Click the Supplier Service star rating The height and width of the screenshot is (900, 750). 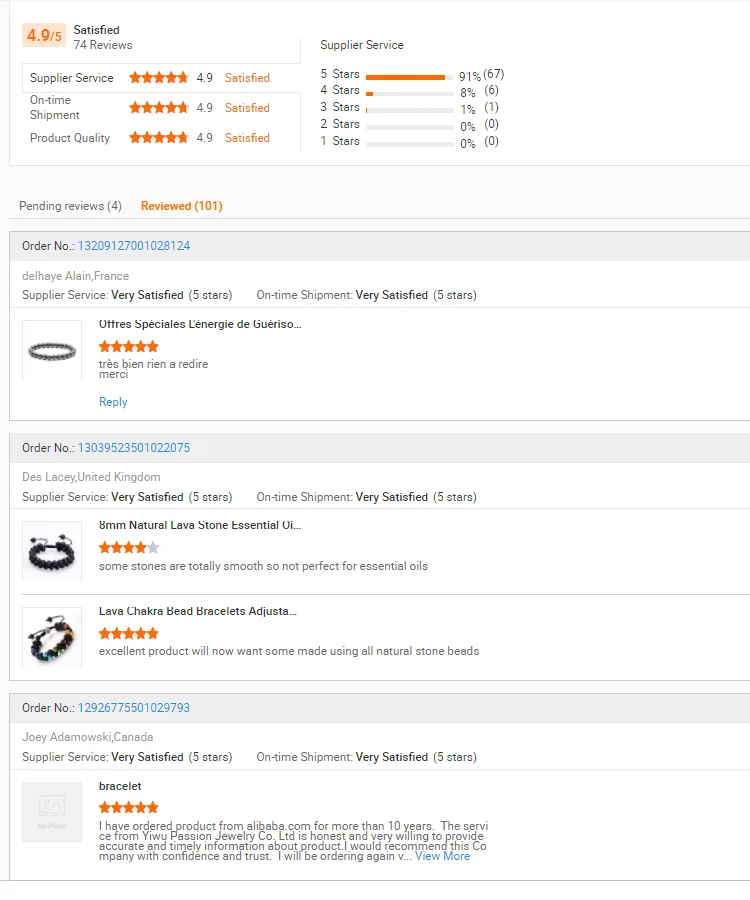click(x=158, y=77)
